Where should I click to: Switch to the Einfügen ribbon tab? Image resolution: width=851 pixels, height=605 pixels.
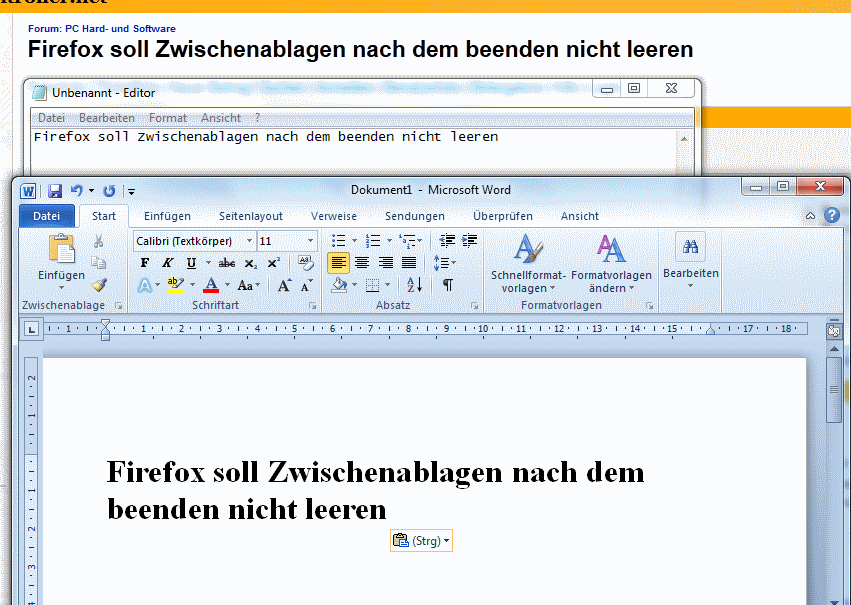click(167, 216)
